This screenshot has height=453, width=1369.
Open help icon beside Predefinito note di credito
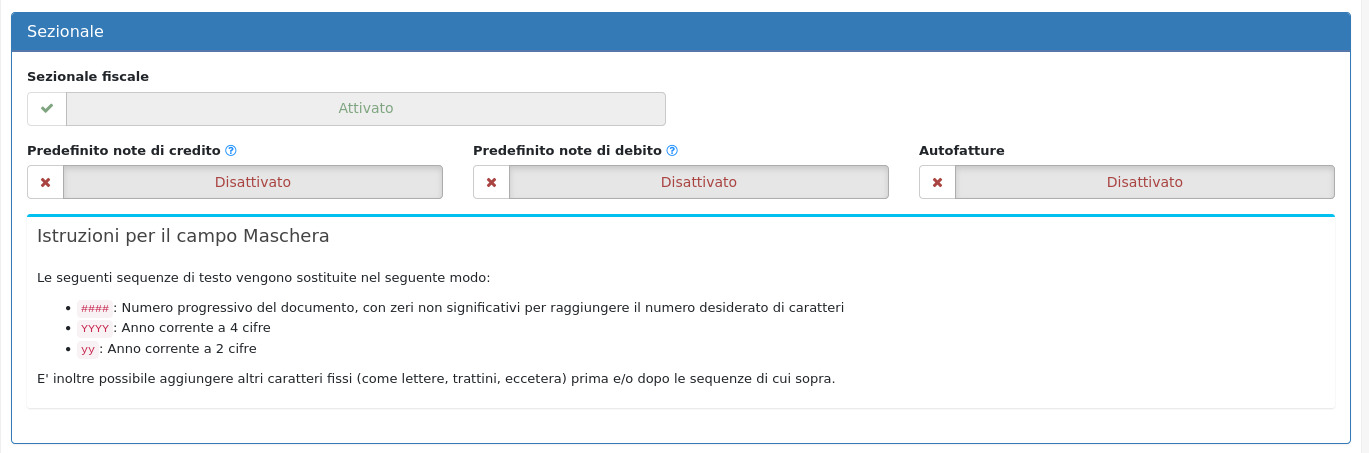231,151
